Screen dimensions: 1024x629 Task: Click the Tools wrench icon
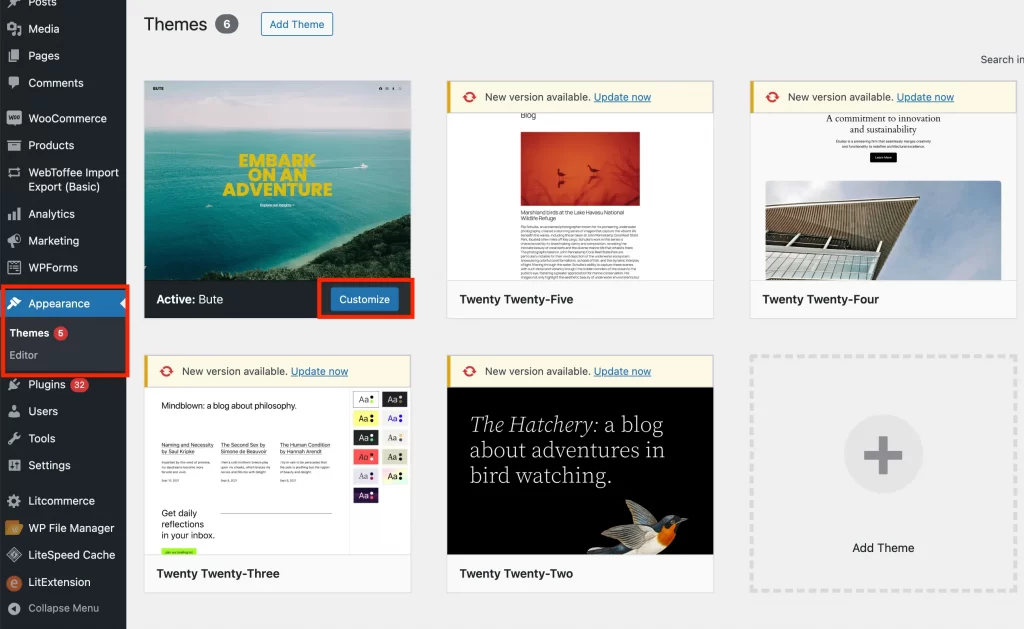[x=14, y=438]
